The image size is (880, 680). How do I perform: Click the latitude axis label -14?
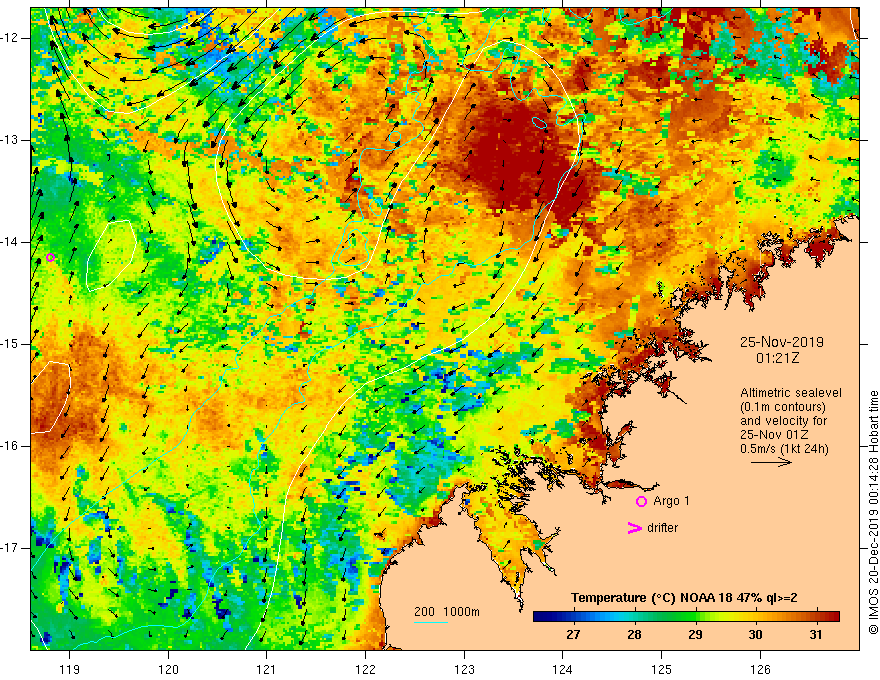[11, 242]
